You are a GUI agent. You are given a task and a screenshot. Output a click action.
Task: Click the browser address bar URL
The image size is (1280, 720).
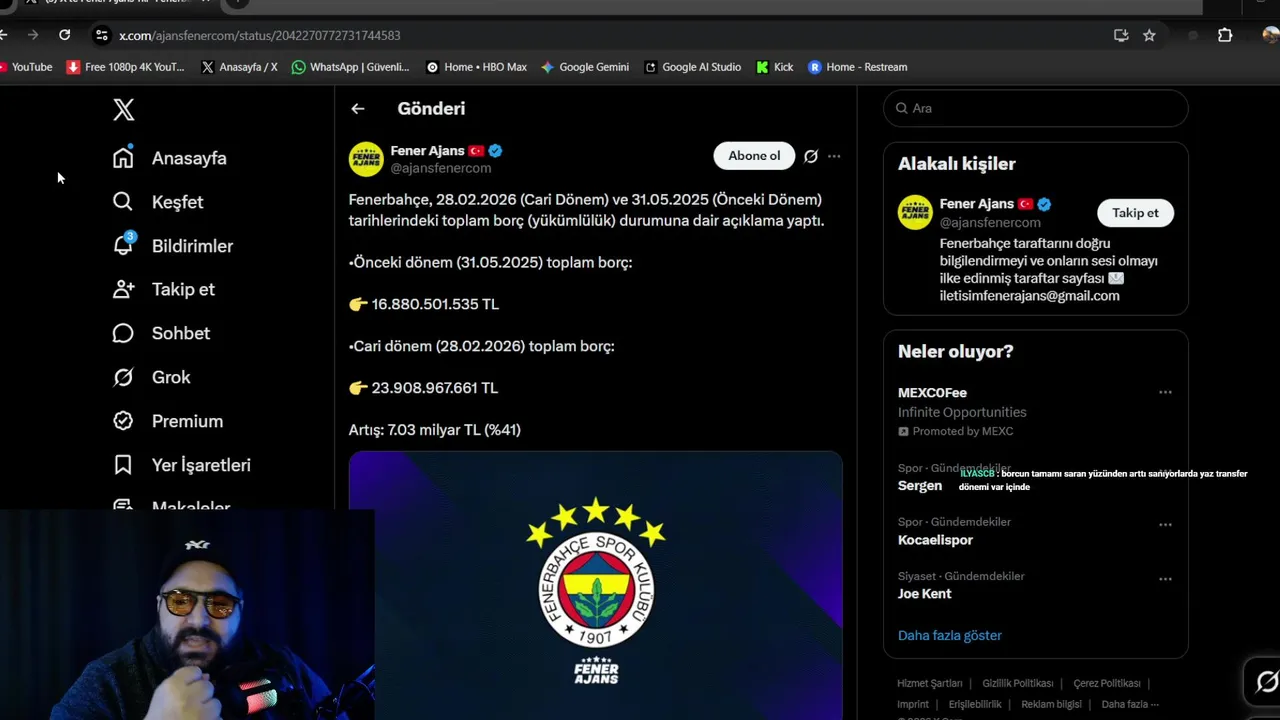260,36
